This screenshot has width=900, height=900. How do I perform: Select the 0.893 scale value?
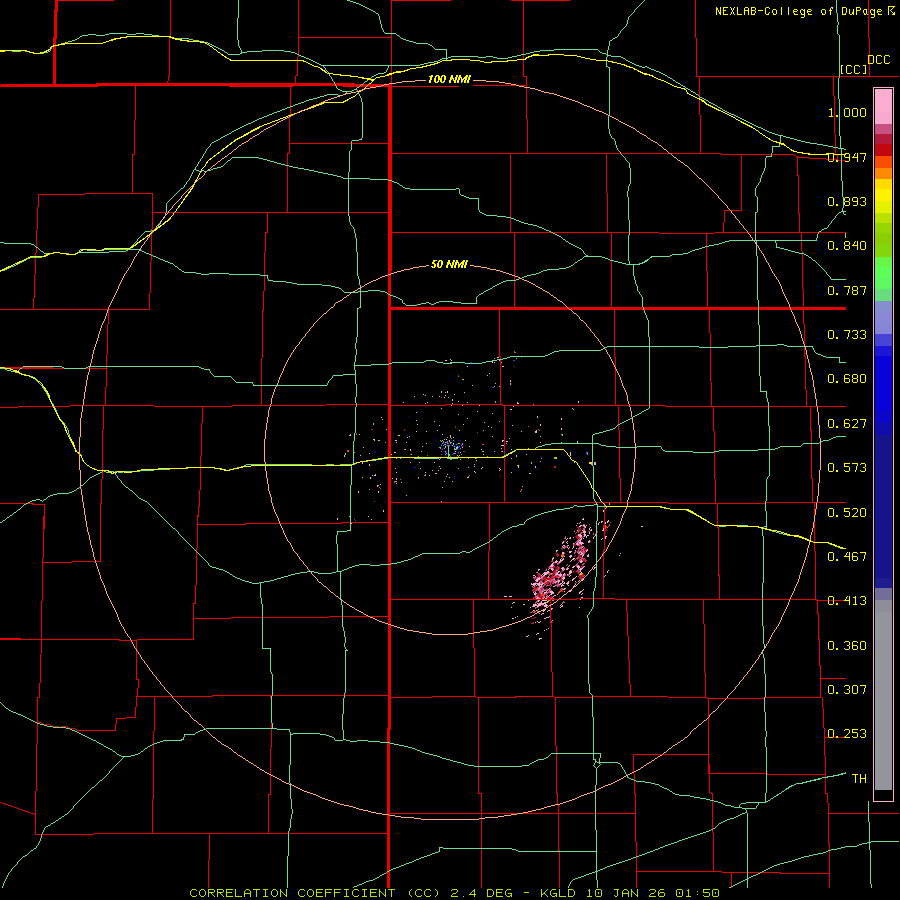[847, 201]
